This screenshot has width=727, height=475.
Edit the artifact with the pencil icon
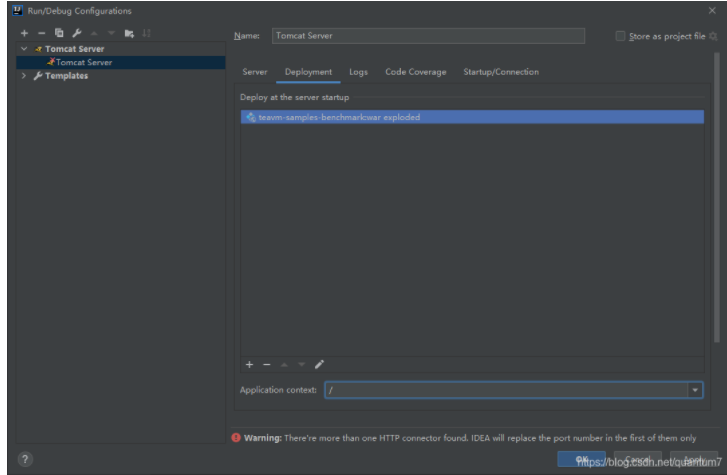coord(320,365)
